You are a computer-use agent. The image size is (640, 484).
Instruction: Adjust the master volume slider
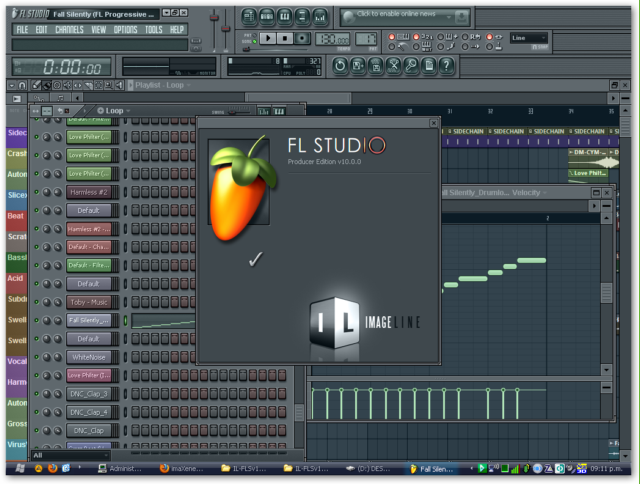214,18
